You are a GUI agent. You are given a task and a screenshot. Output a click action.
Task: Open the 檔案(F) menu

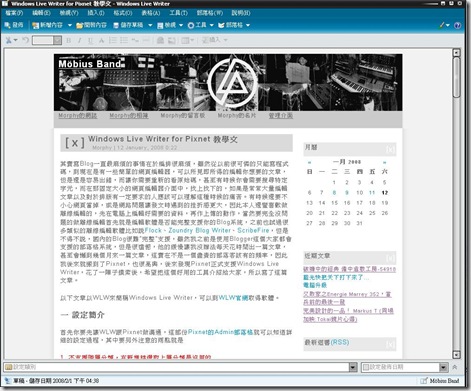[14, 13]
